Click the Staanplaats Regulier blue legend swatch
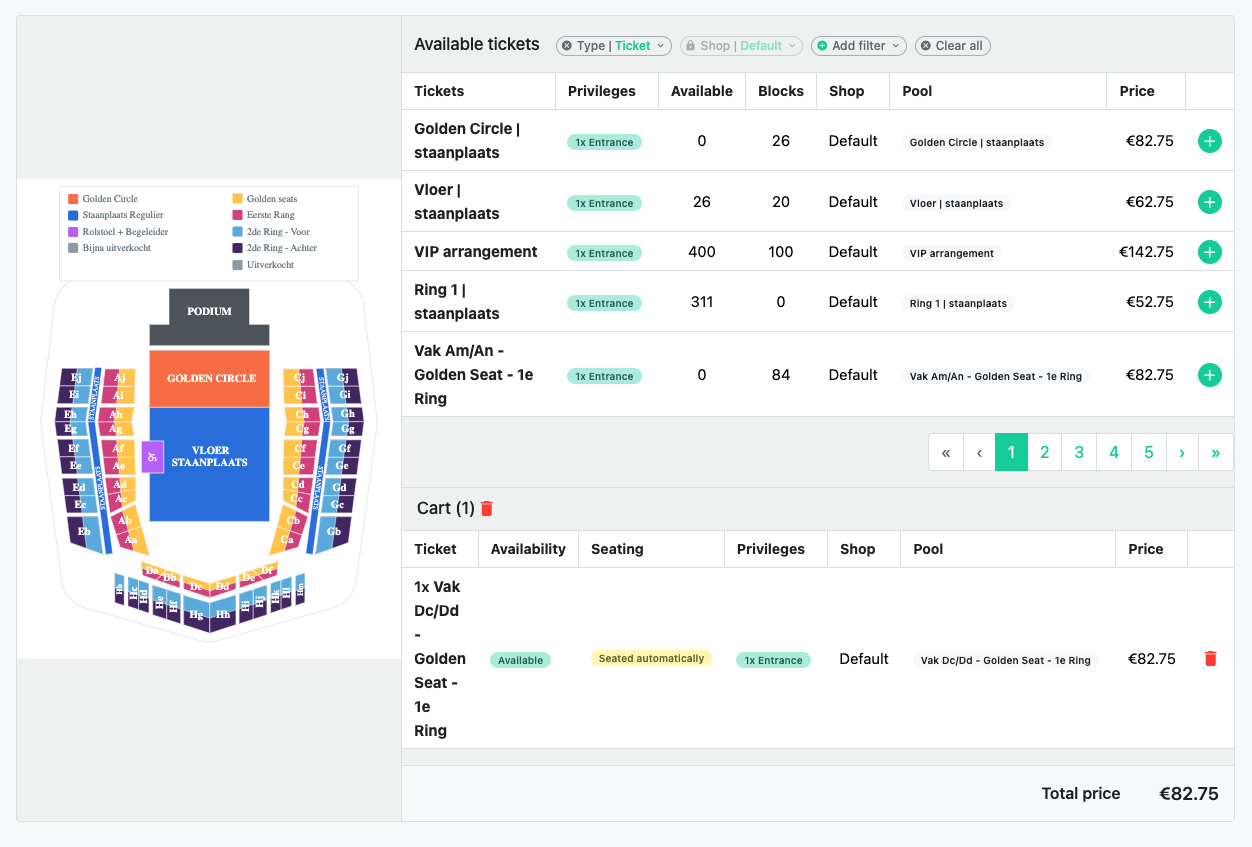This screenshot has width=1252, height=847. [x=72, y=215]
